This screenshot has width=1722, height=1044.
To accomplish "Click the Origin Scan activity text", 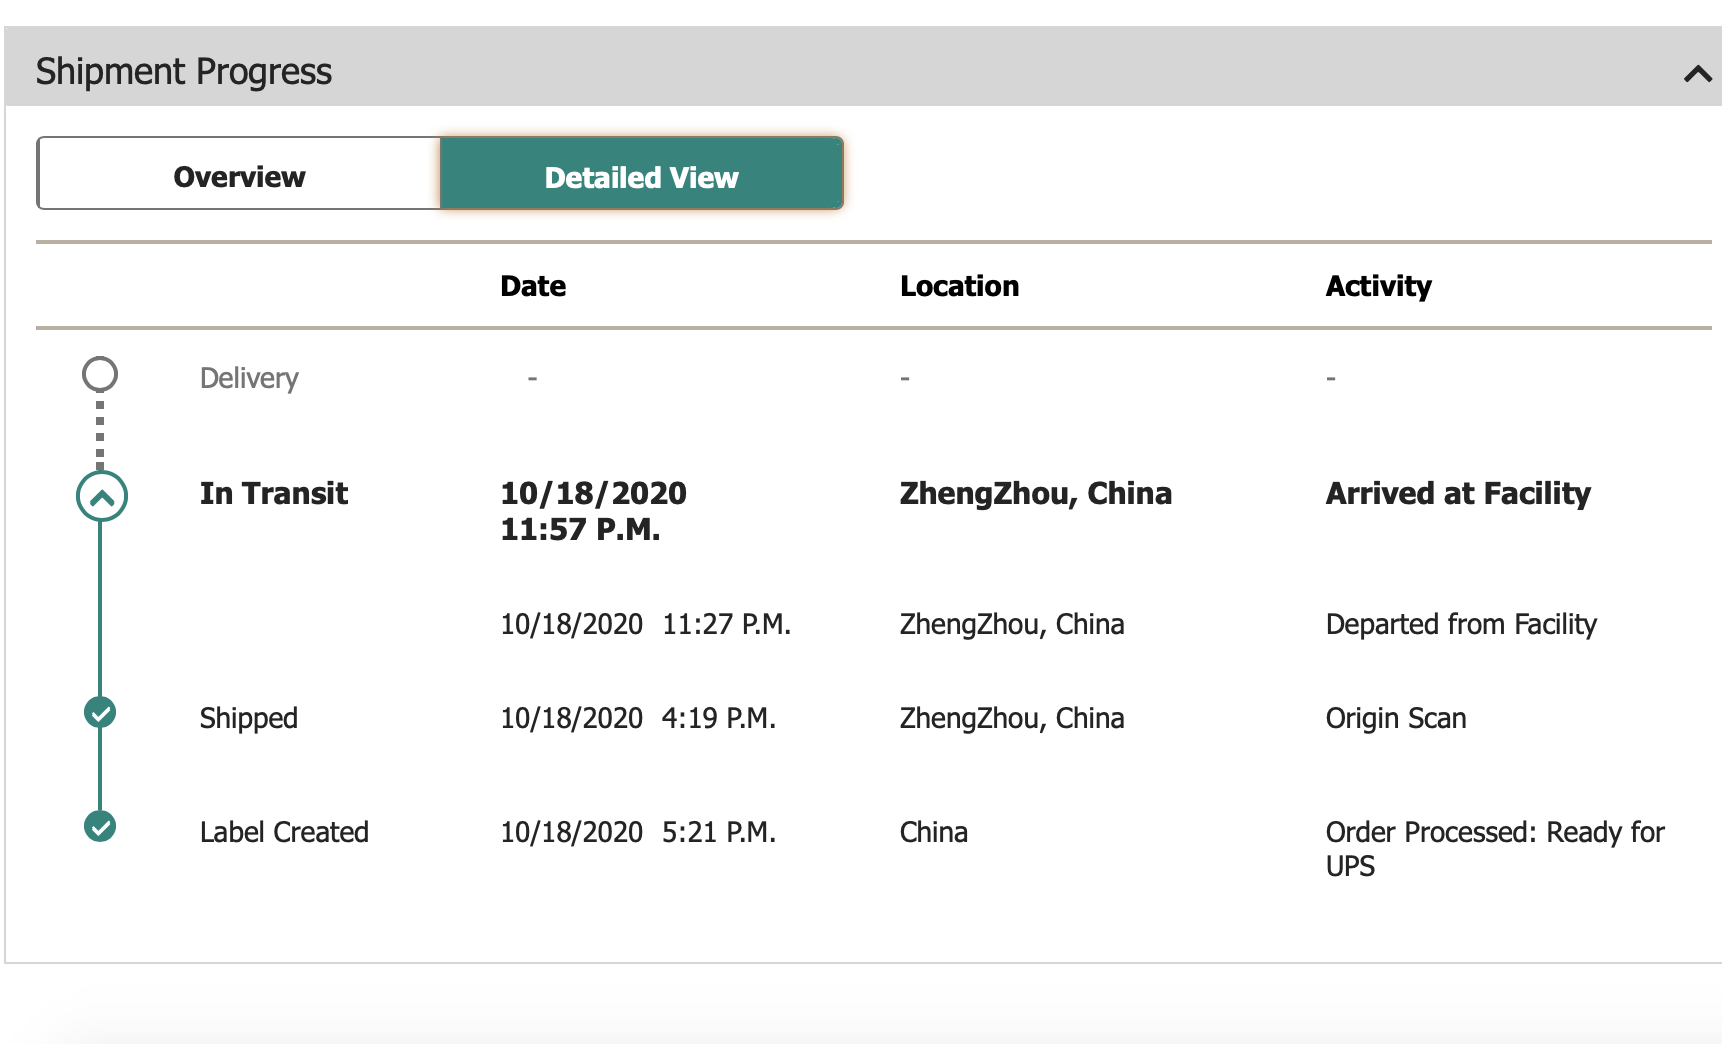I will point(1395,718).
